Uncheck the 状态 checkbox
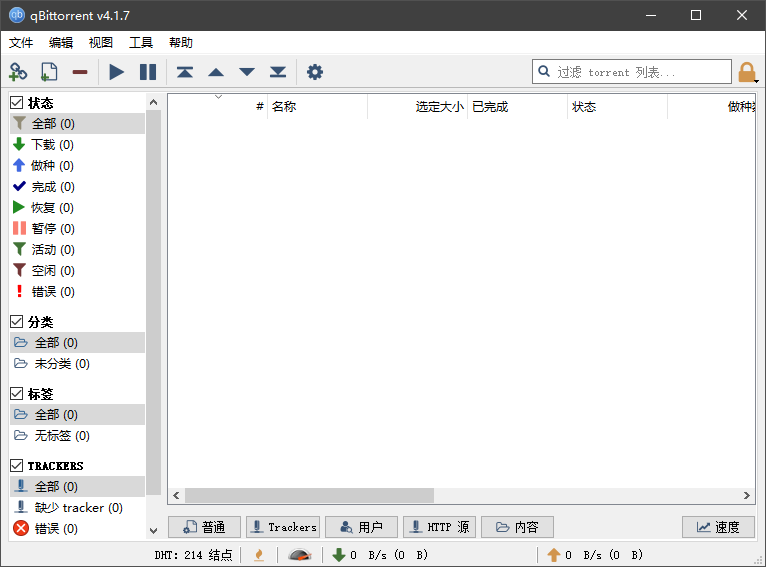Screen dimensions: 766x567 click(x=17, y=103)
